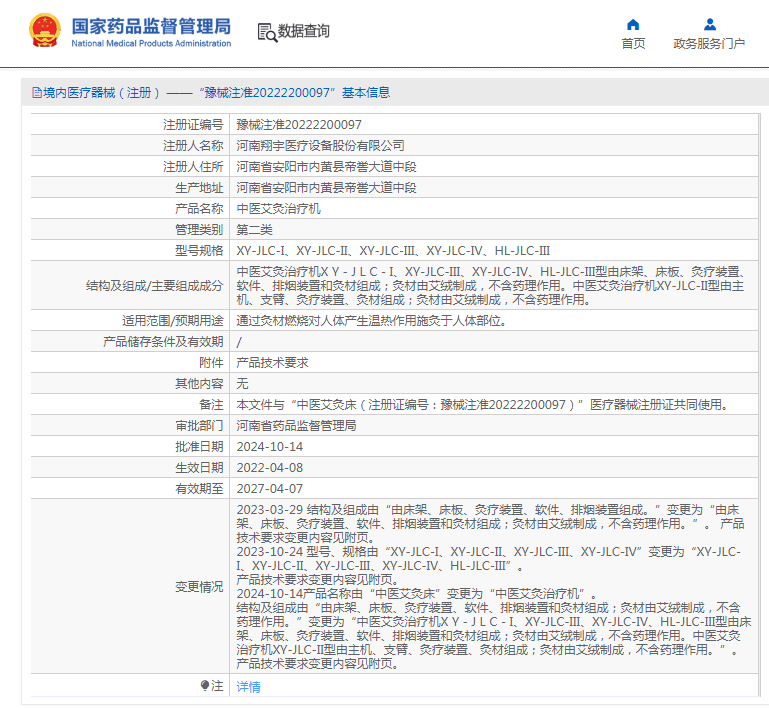The image size is (769, 708).
Task: Click approval date 2024-10-14
Action: tap(270, 447)
